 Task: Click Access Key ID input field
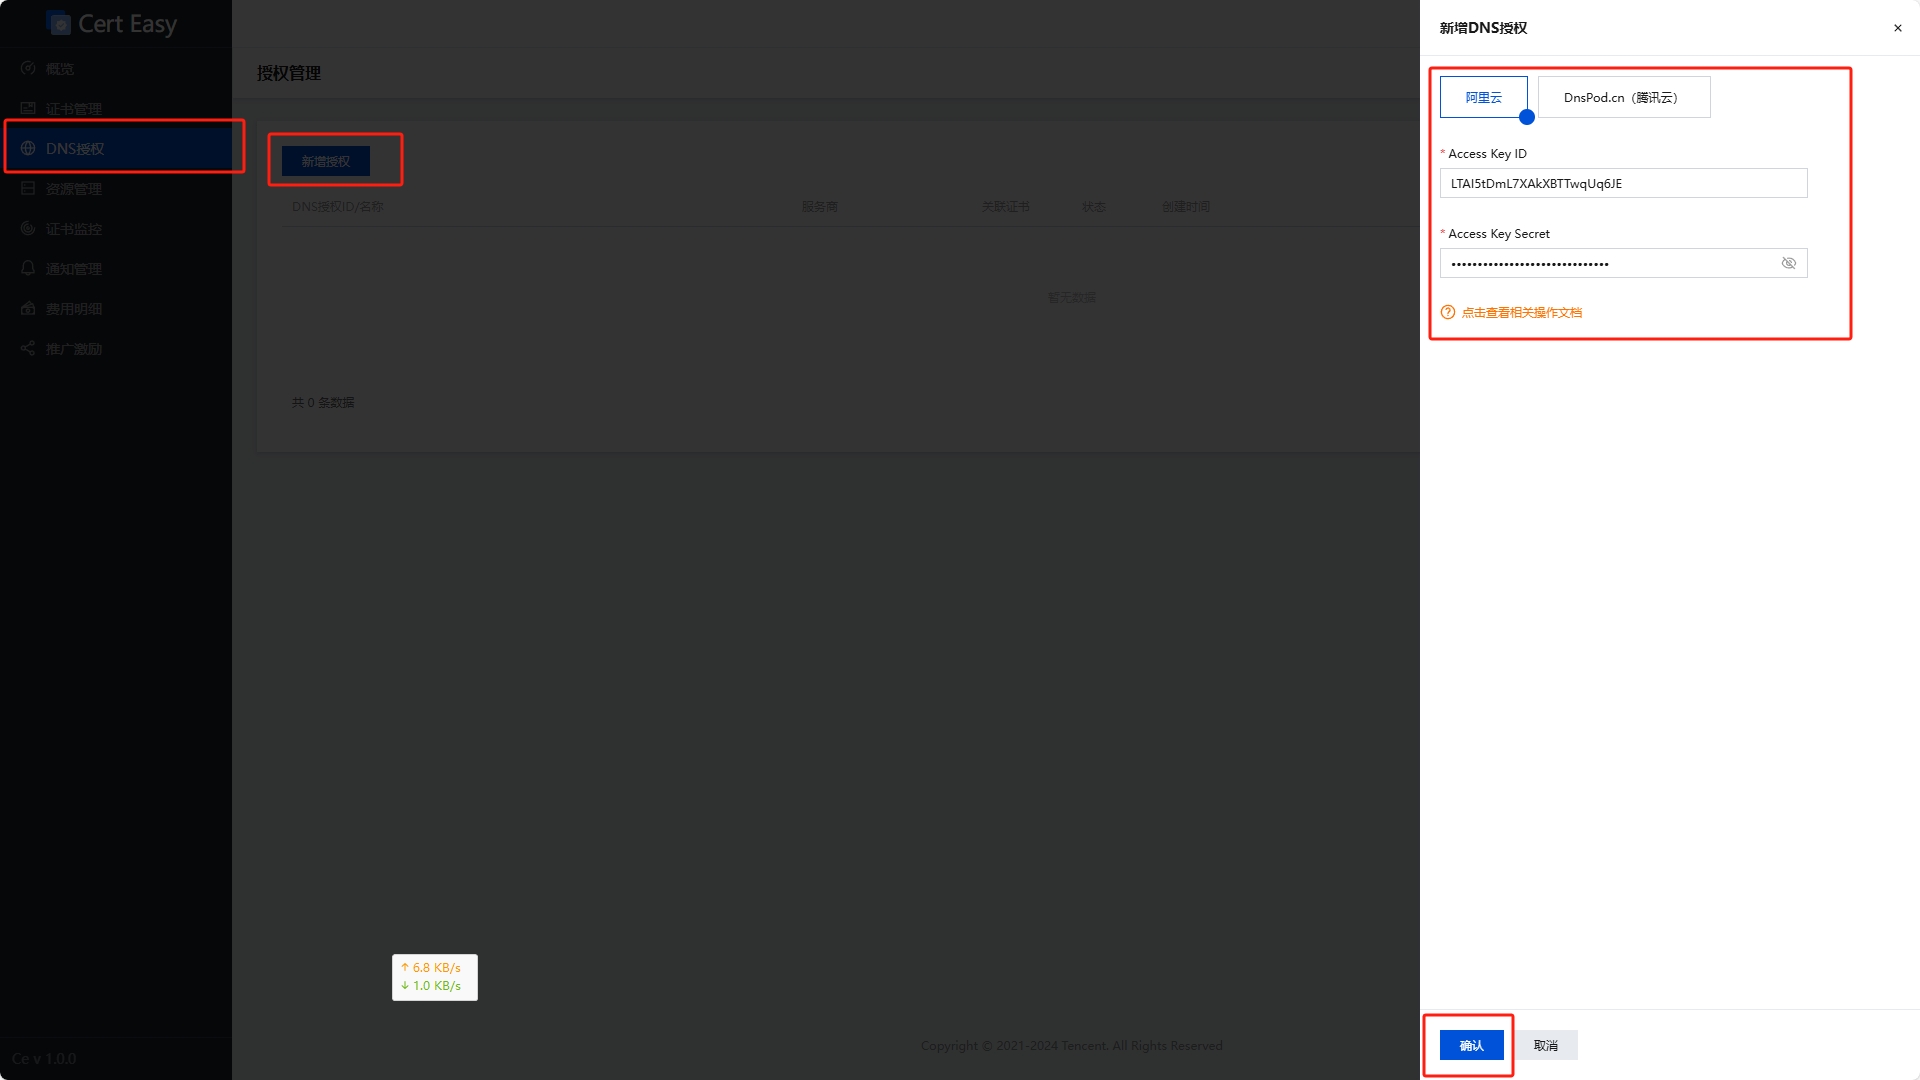[1623, 182]
